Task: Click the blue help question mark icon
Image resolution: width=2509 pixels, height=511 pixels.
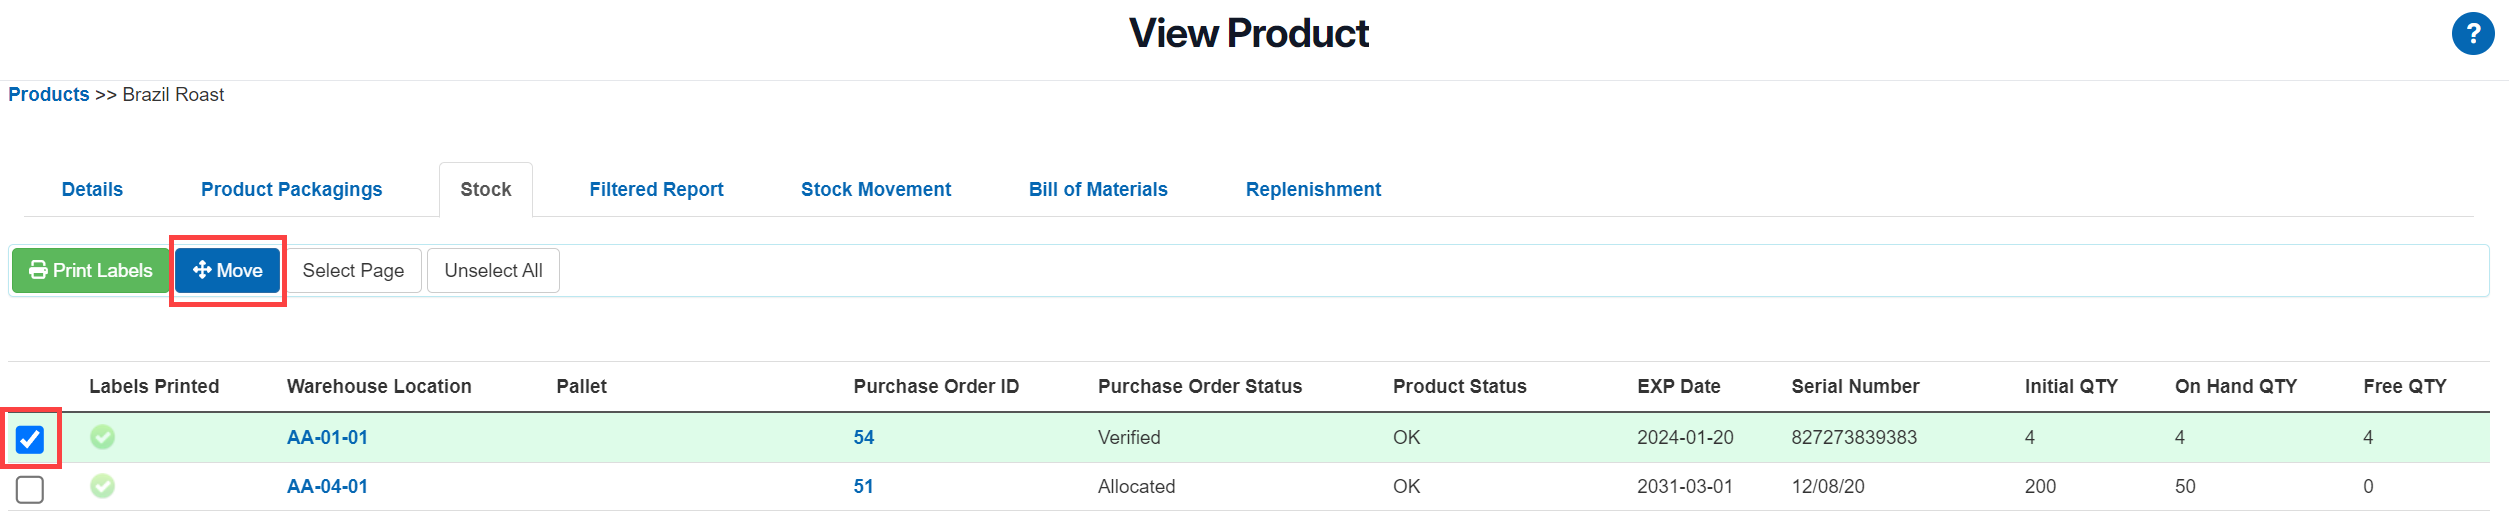Action: click(2472, 34)
